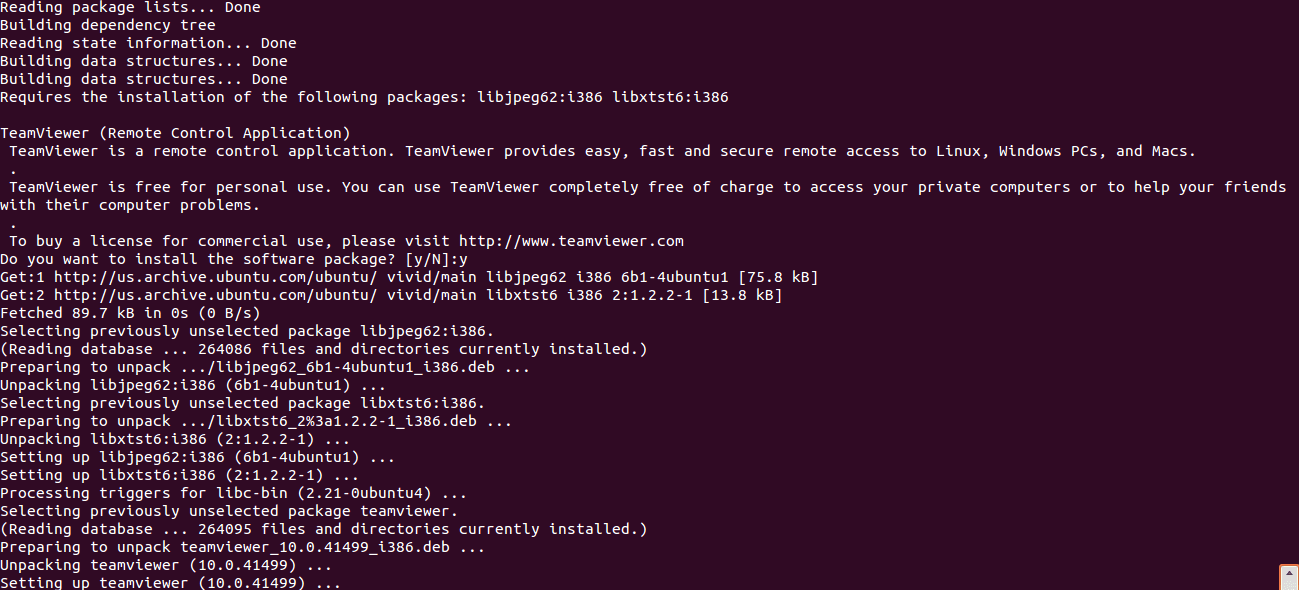Click the libxtst6:i386 name in the Requires line
The width and height of the screenshot is (1299, 590).
coord(670,97)
